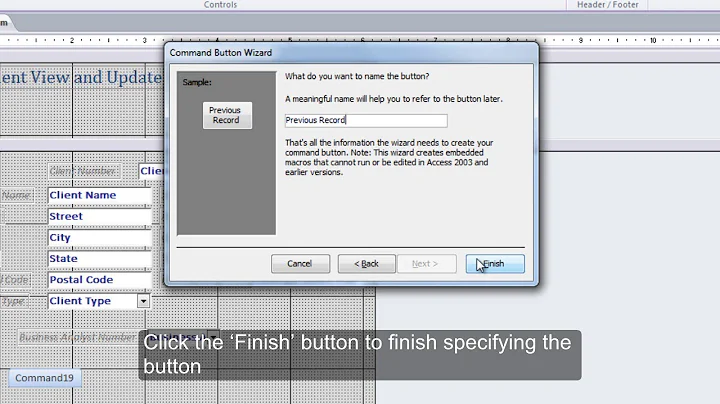720x404 pixels.
Task: Select the Postal Code field
Action: [100, 280]
